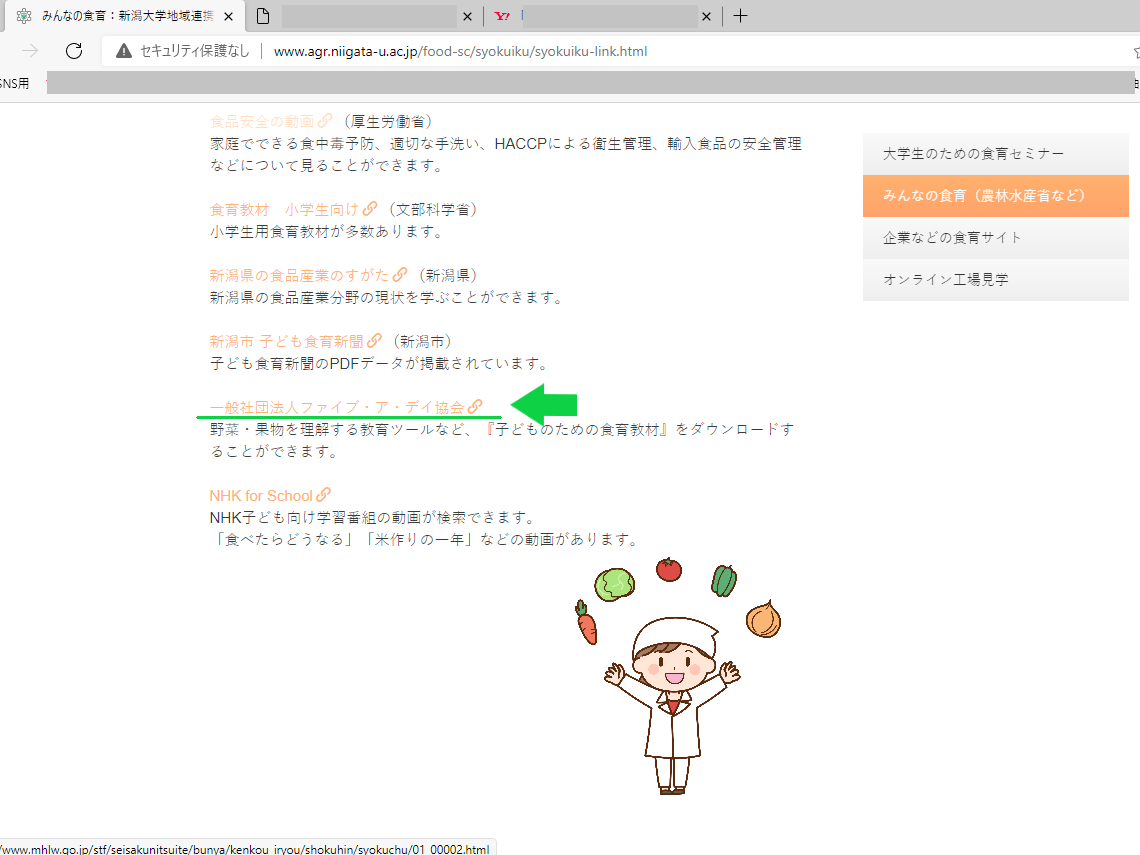Close the blank document tab

(x=467, y=16)
